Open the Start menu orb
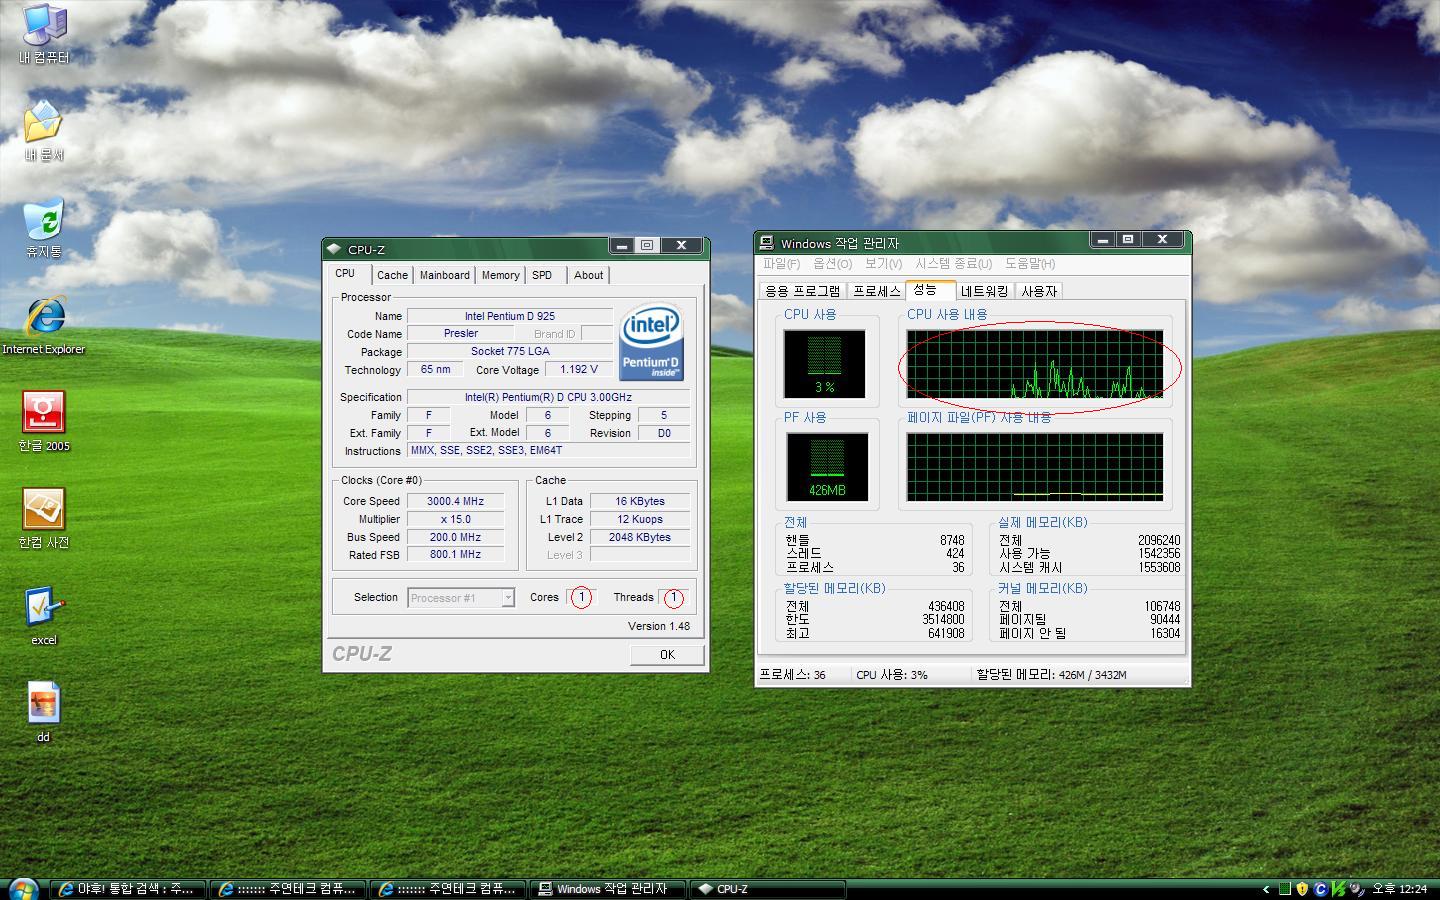This screenshot has width=1440, height=900. click(22, 888)
